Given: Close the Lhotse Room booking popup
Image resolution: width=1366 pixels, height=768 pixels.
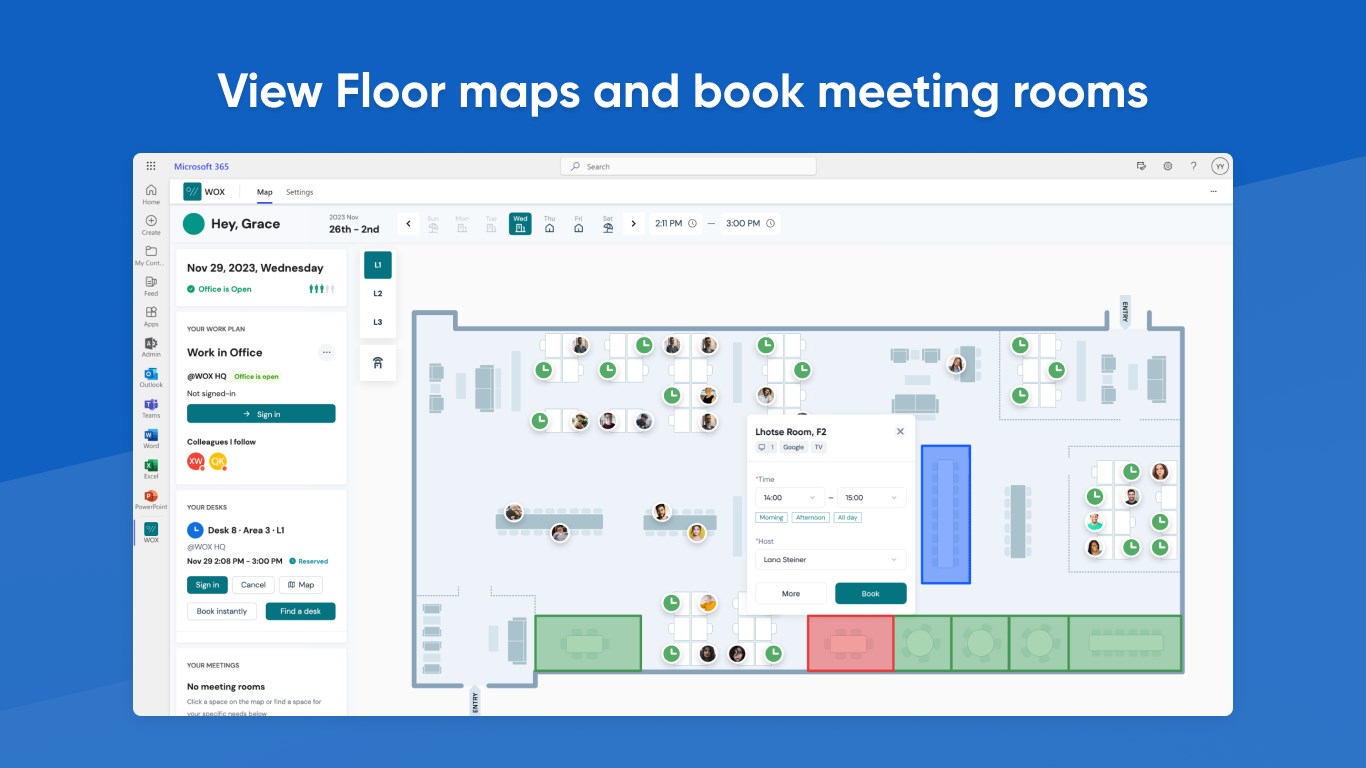Looking at the screenshot, I should tap(900, 431).
